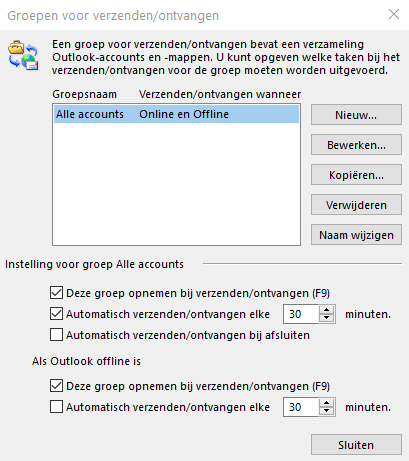This screenshot has height=461, width=409.
Task: Click Naam wijzigen button
Action: tap(356, 235)
